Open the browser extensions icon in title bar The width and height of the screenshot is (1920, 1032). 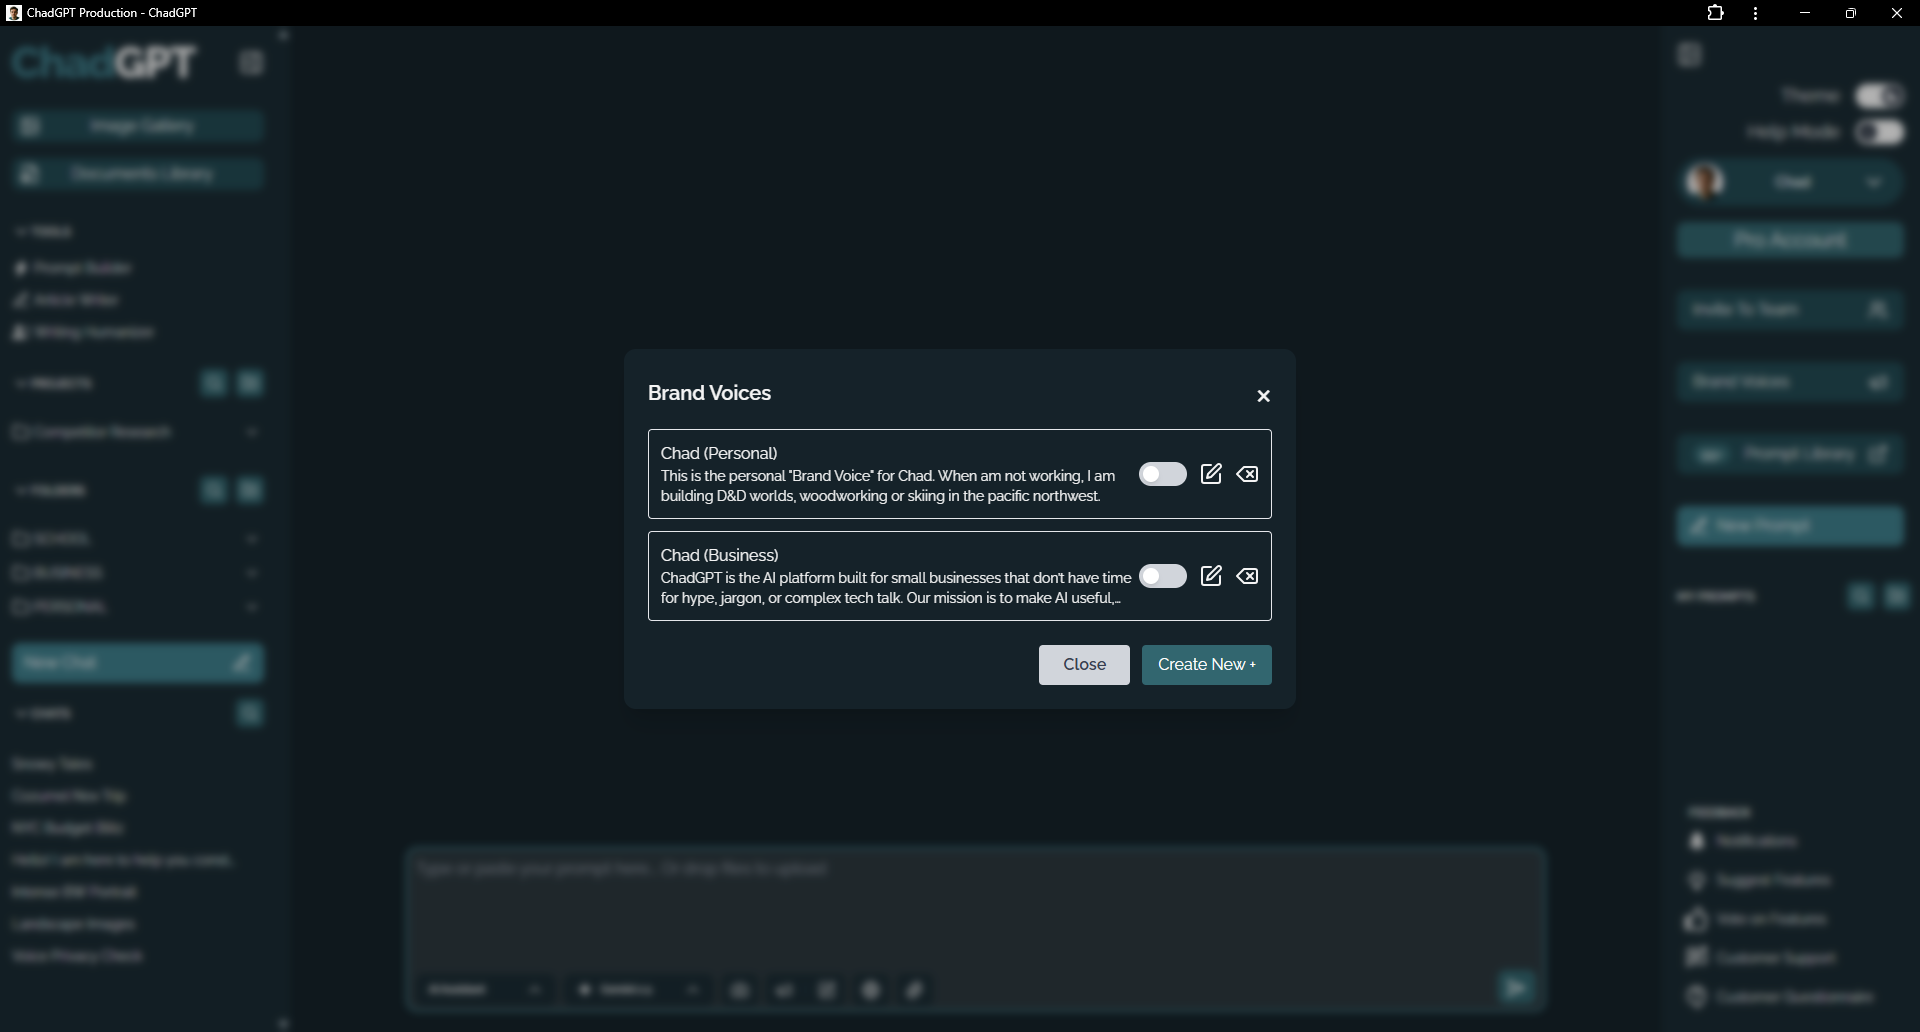tap(1715, 13)
